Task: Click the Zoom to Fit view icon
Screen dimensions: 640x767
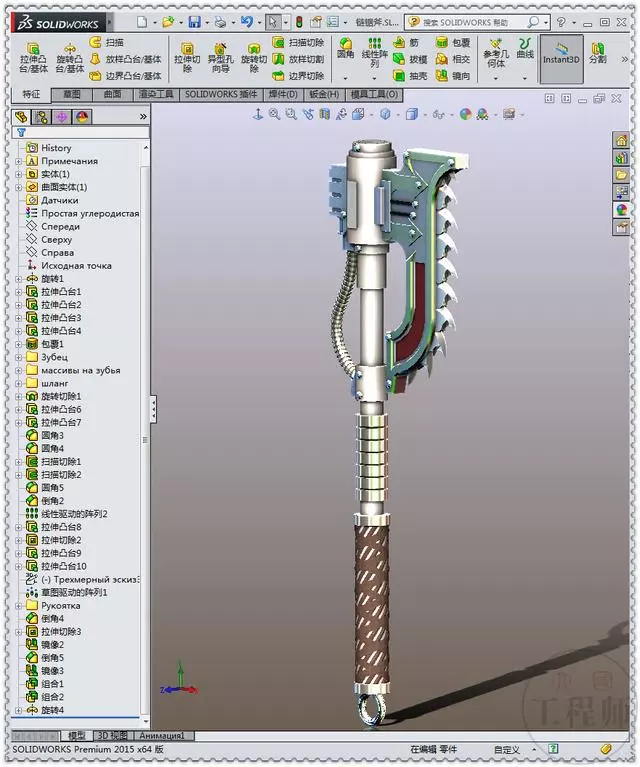Action: coord(274,114)
